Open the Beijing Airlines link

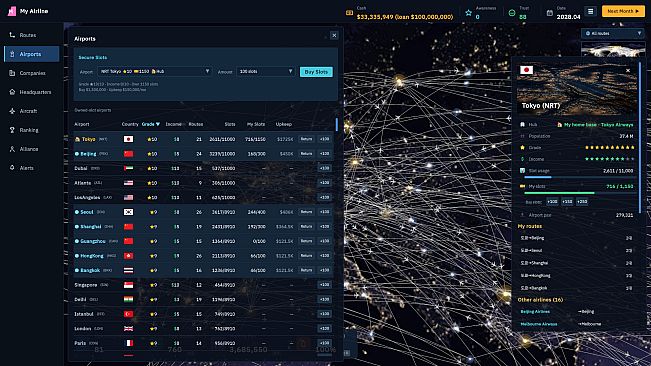coord(535,312)
